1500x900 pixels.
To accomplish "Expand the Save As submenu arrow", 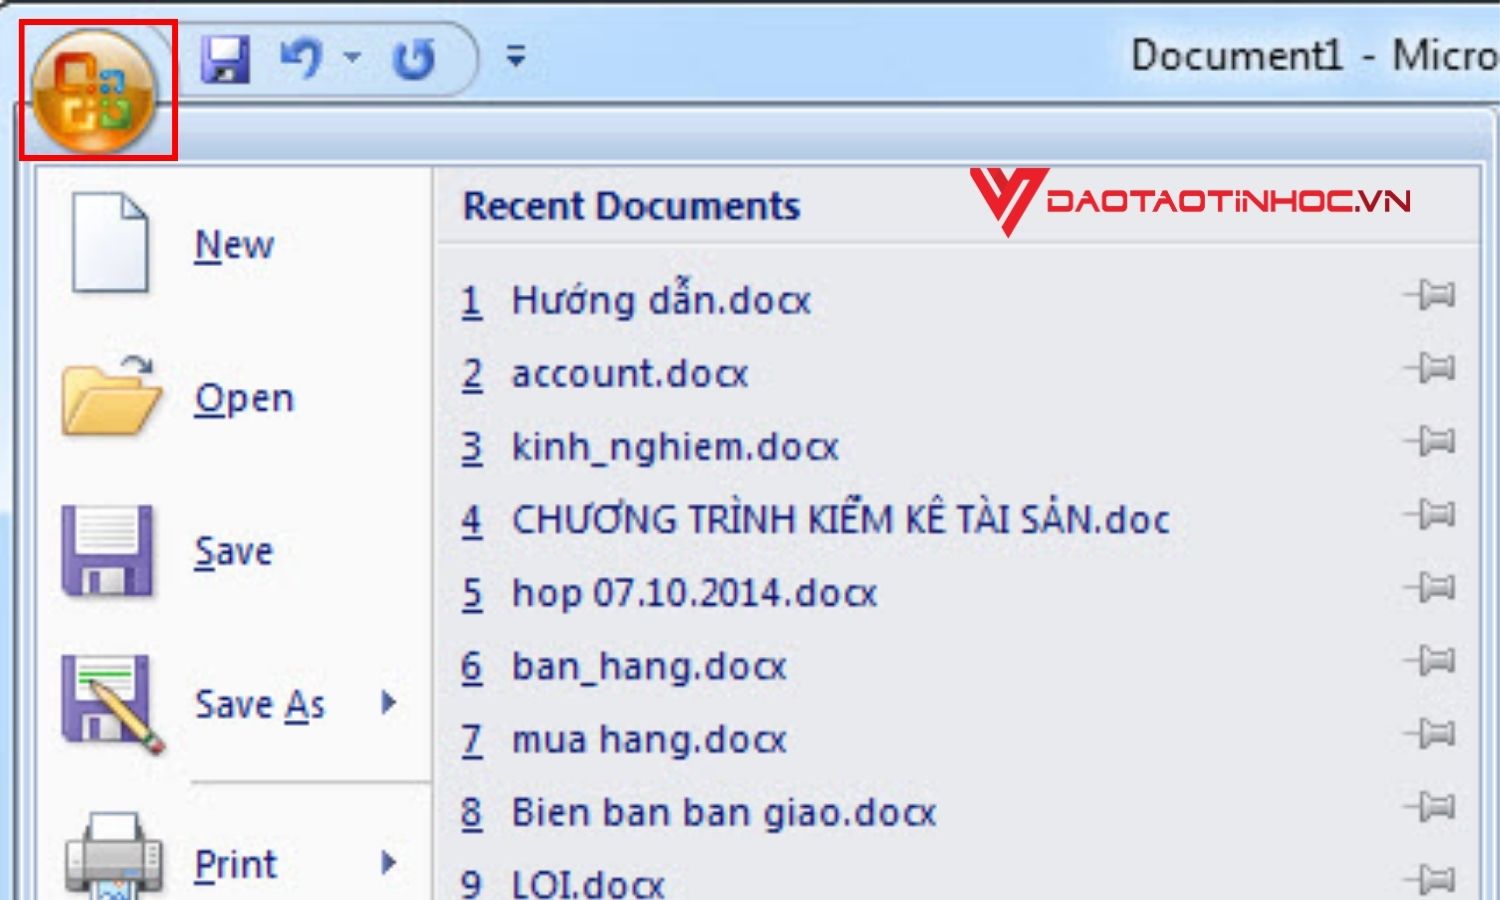I will click(x=388, y=703).
